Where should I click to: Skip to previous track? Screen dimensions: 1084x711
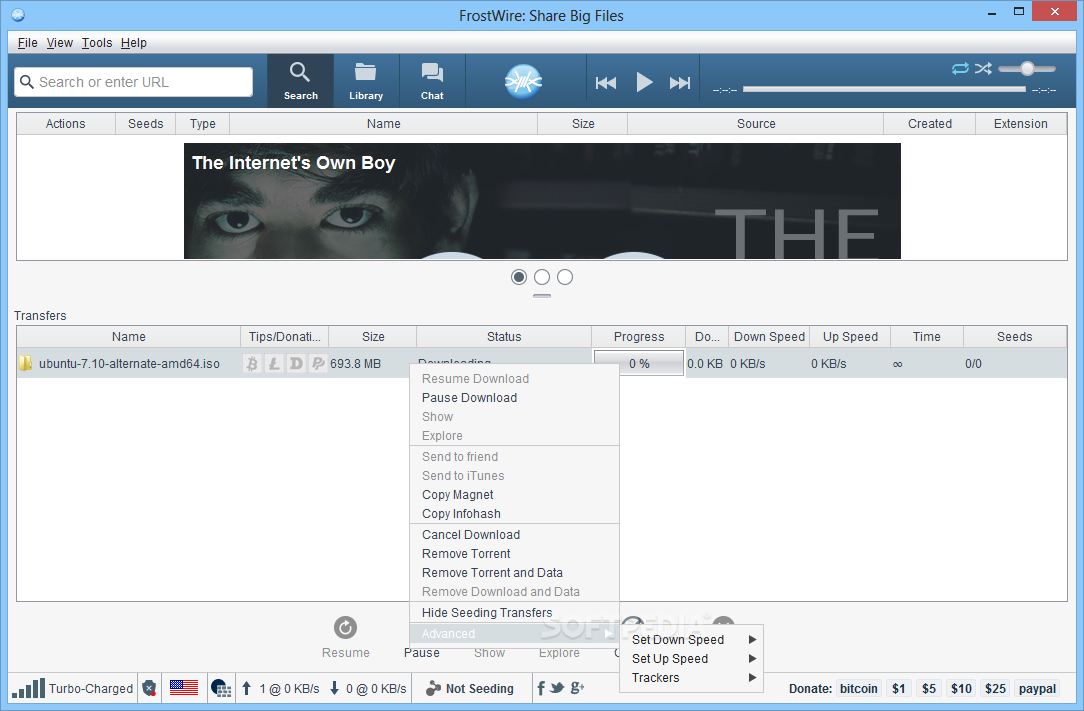point(606,83)
